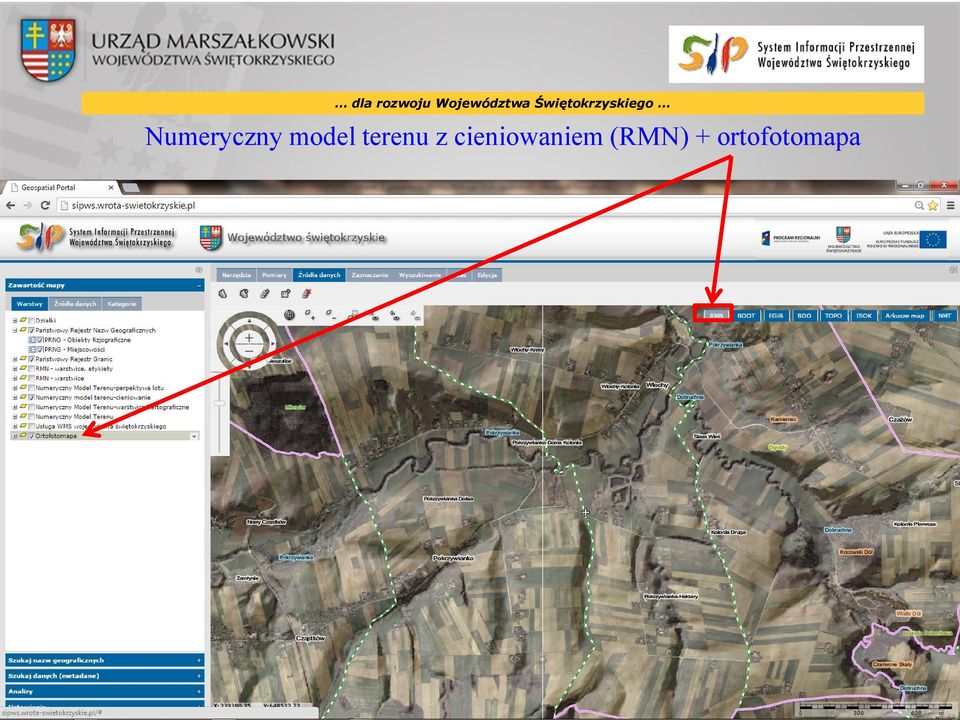The image size is (960, 720).
Task: Click the TOPO map button
Action: pos(833,316)
